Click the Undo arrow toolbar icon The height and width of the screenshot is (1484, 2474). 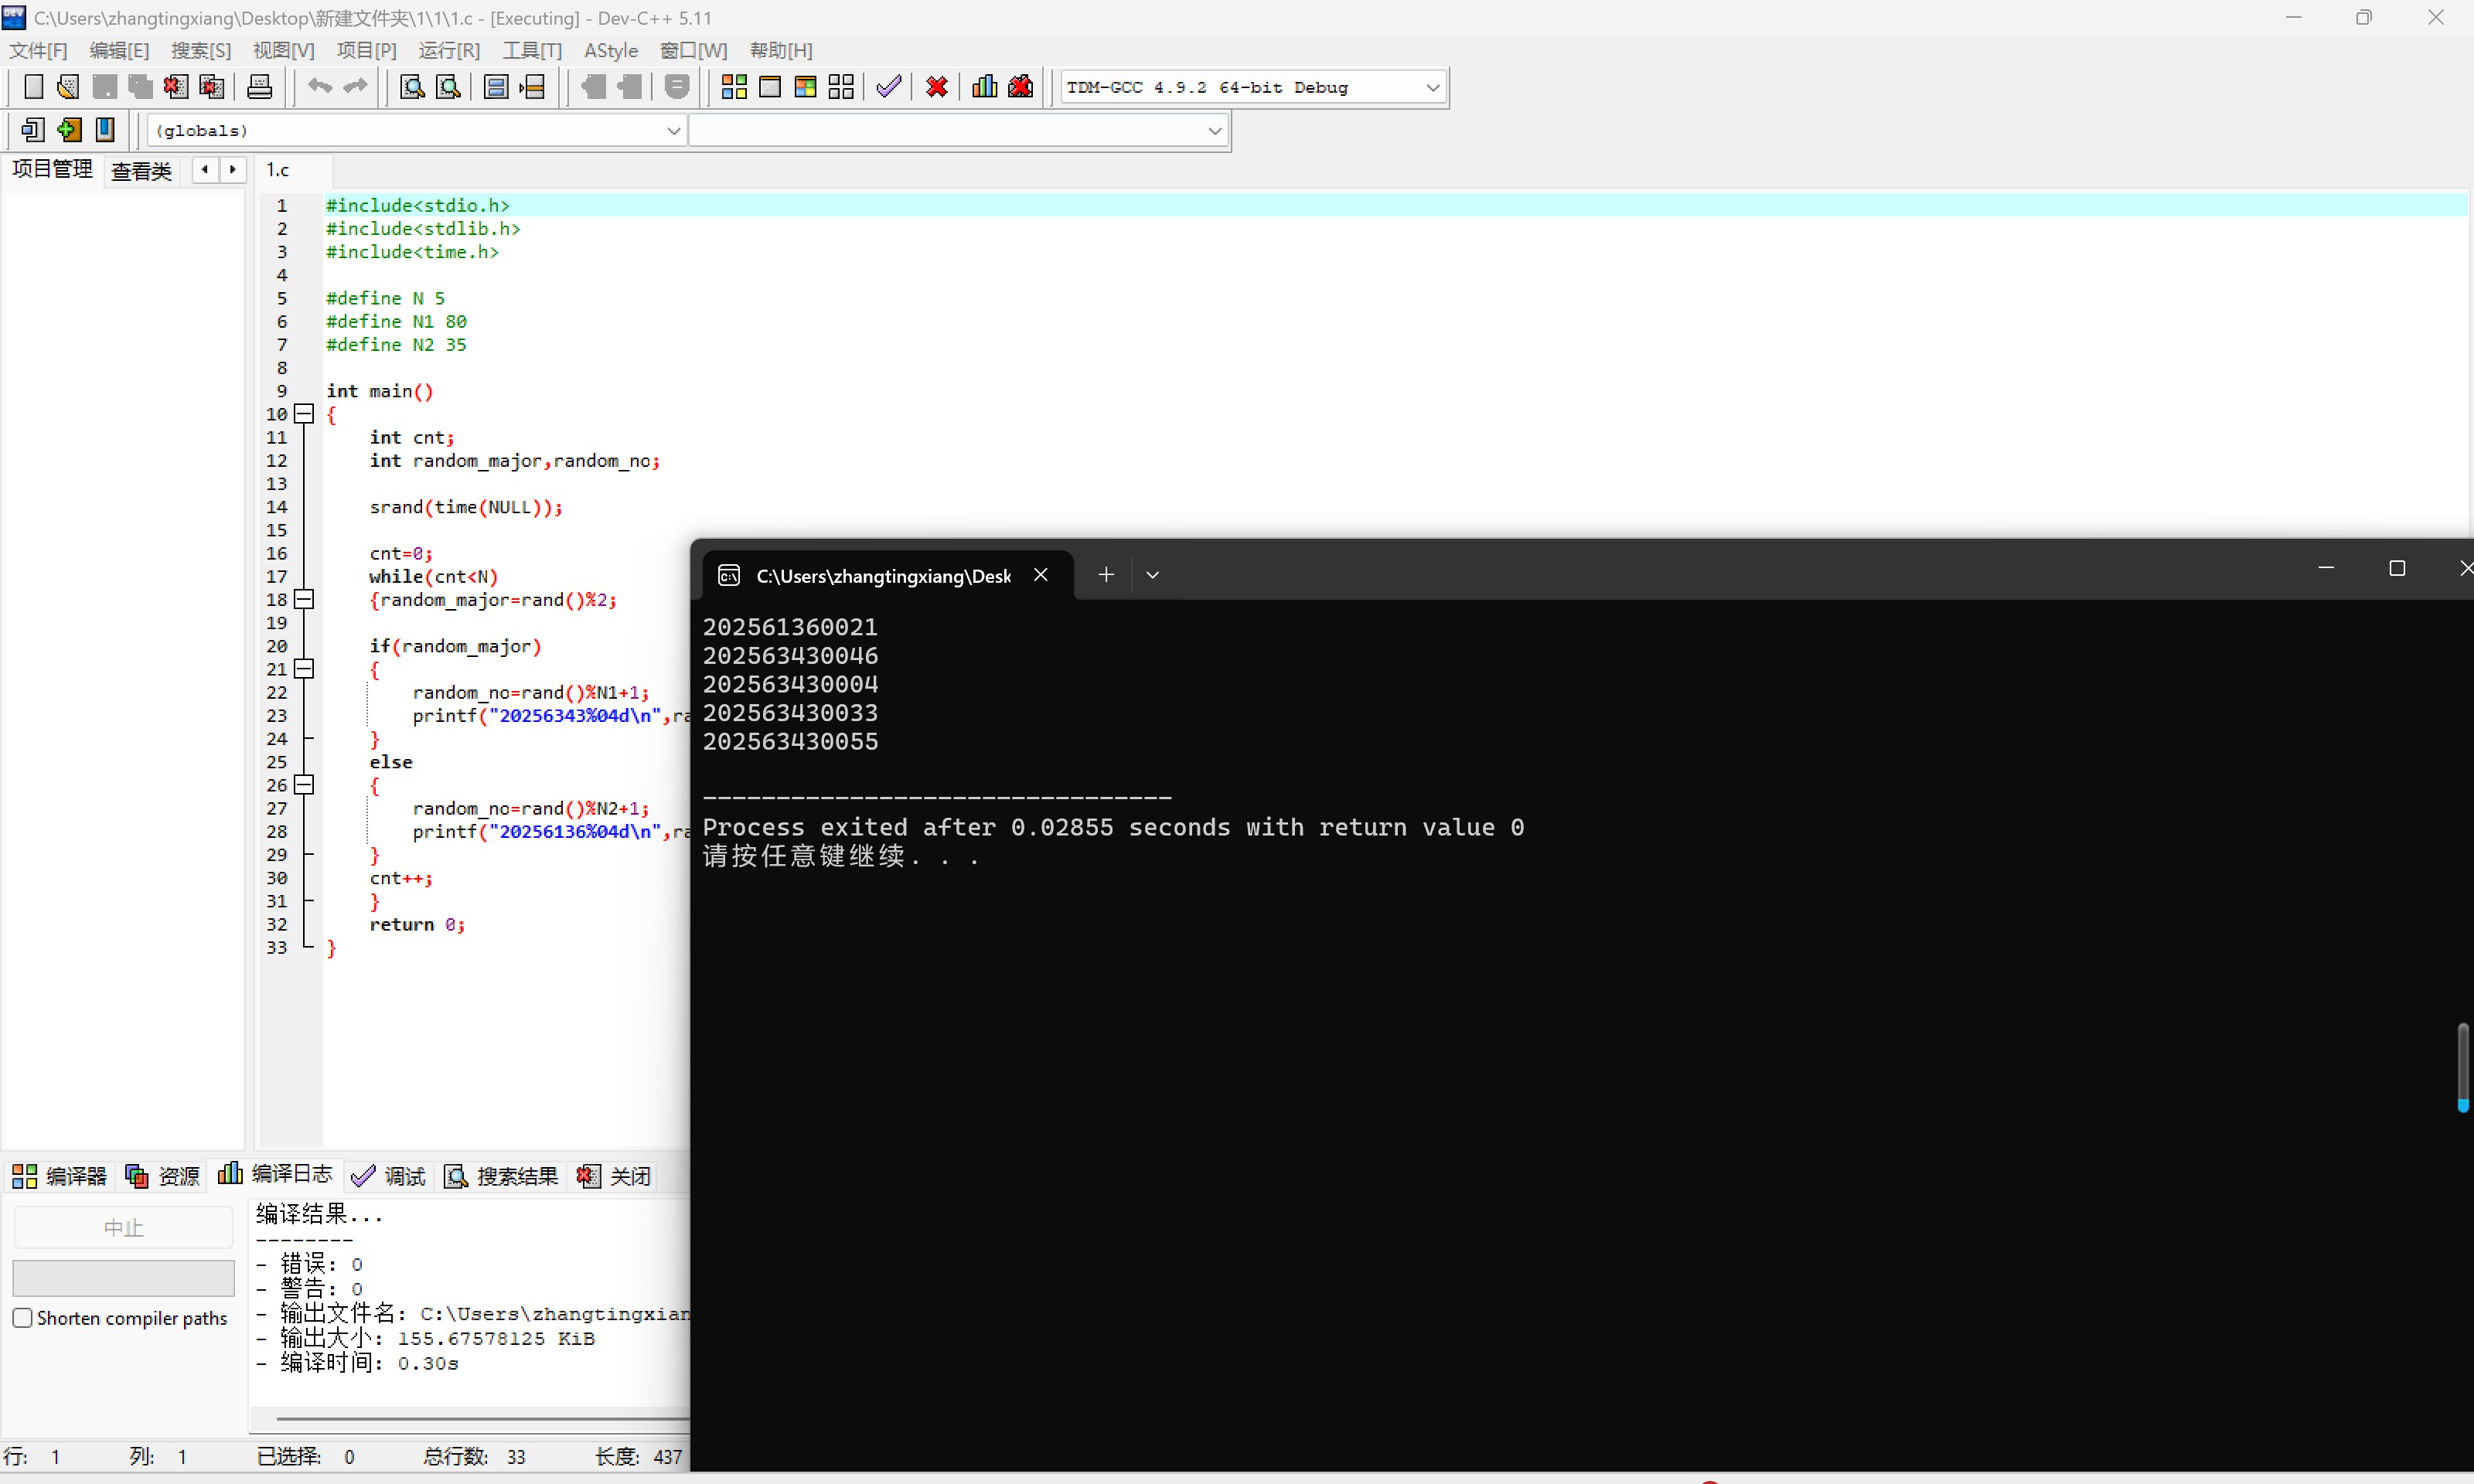[319, 87]
